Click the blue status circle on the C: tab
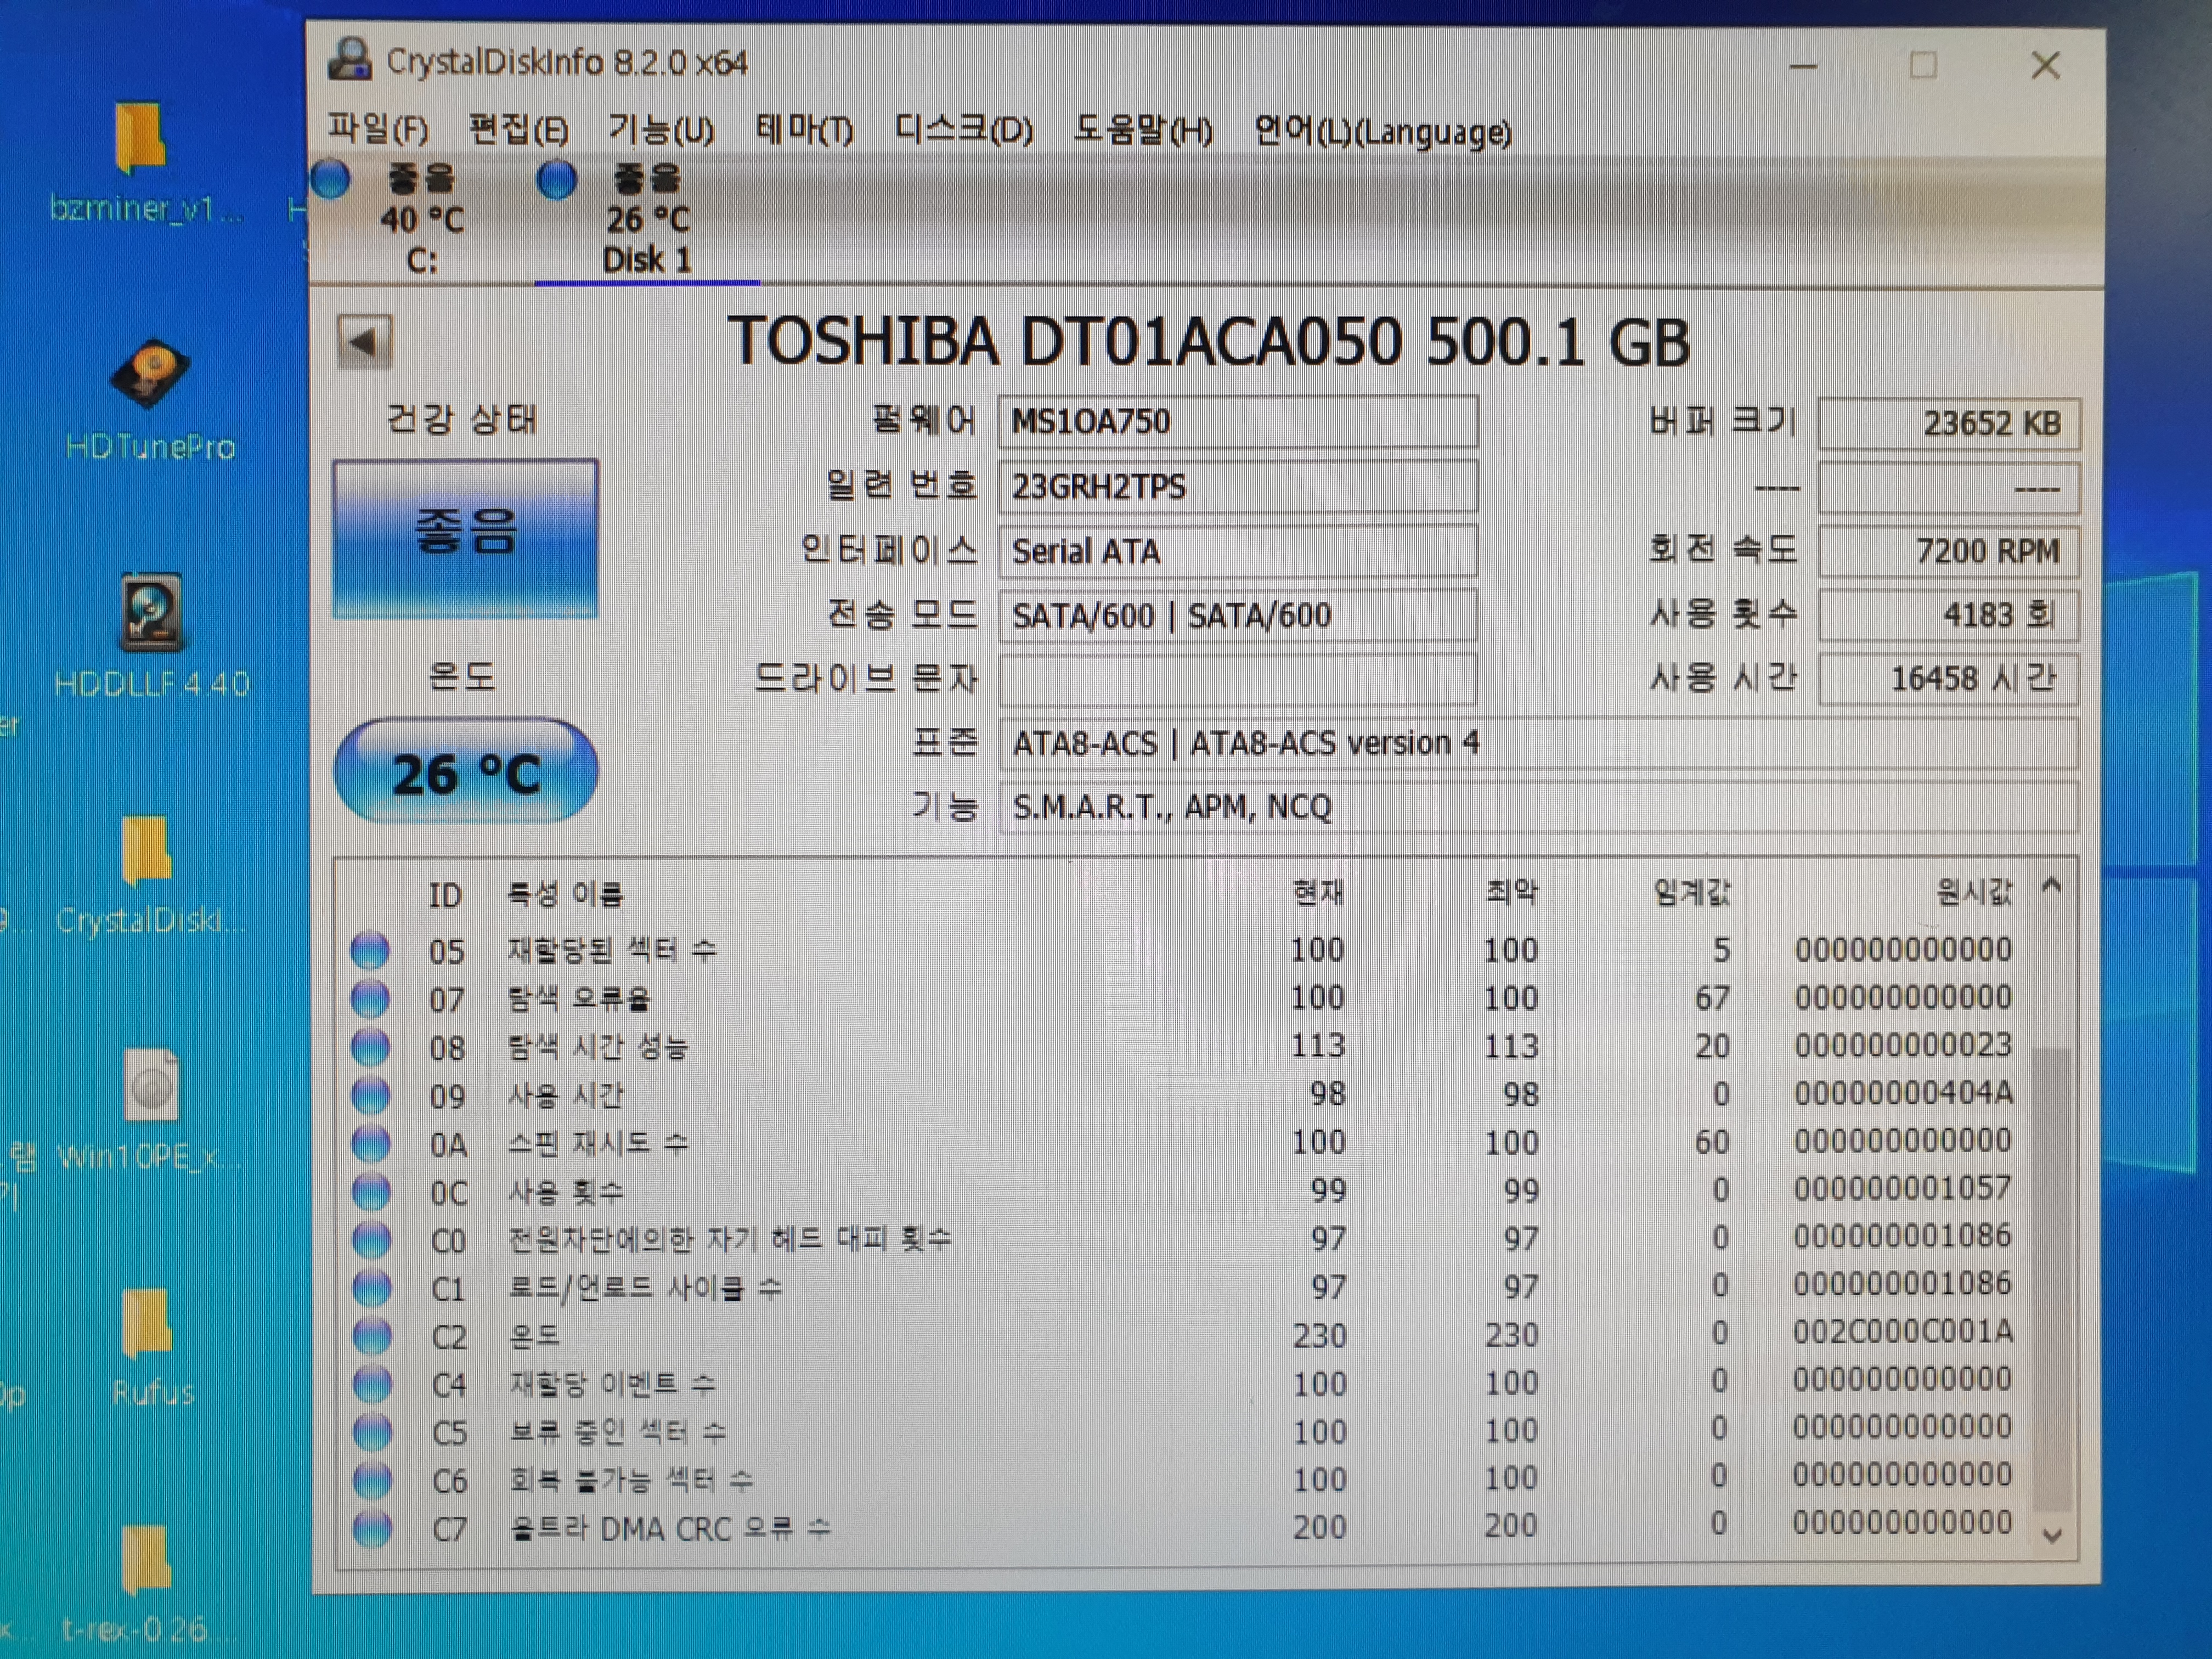Image resolution: width=2212 pixels, height=1659 pixels. tap(331, 180)
